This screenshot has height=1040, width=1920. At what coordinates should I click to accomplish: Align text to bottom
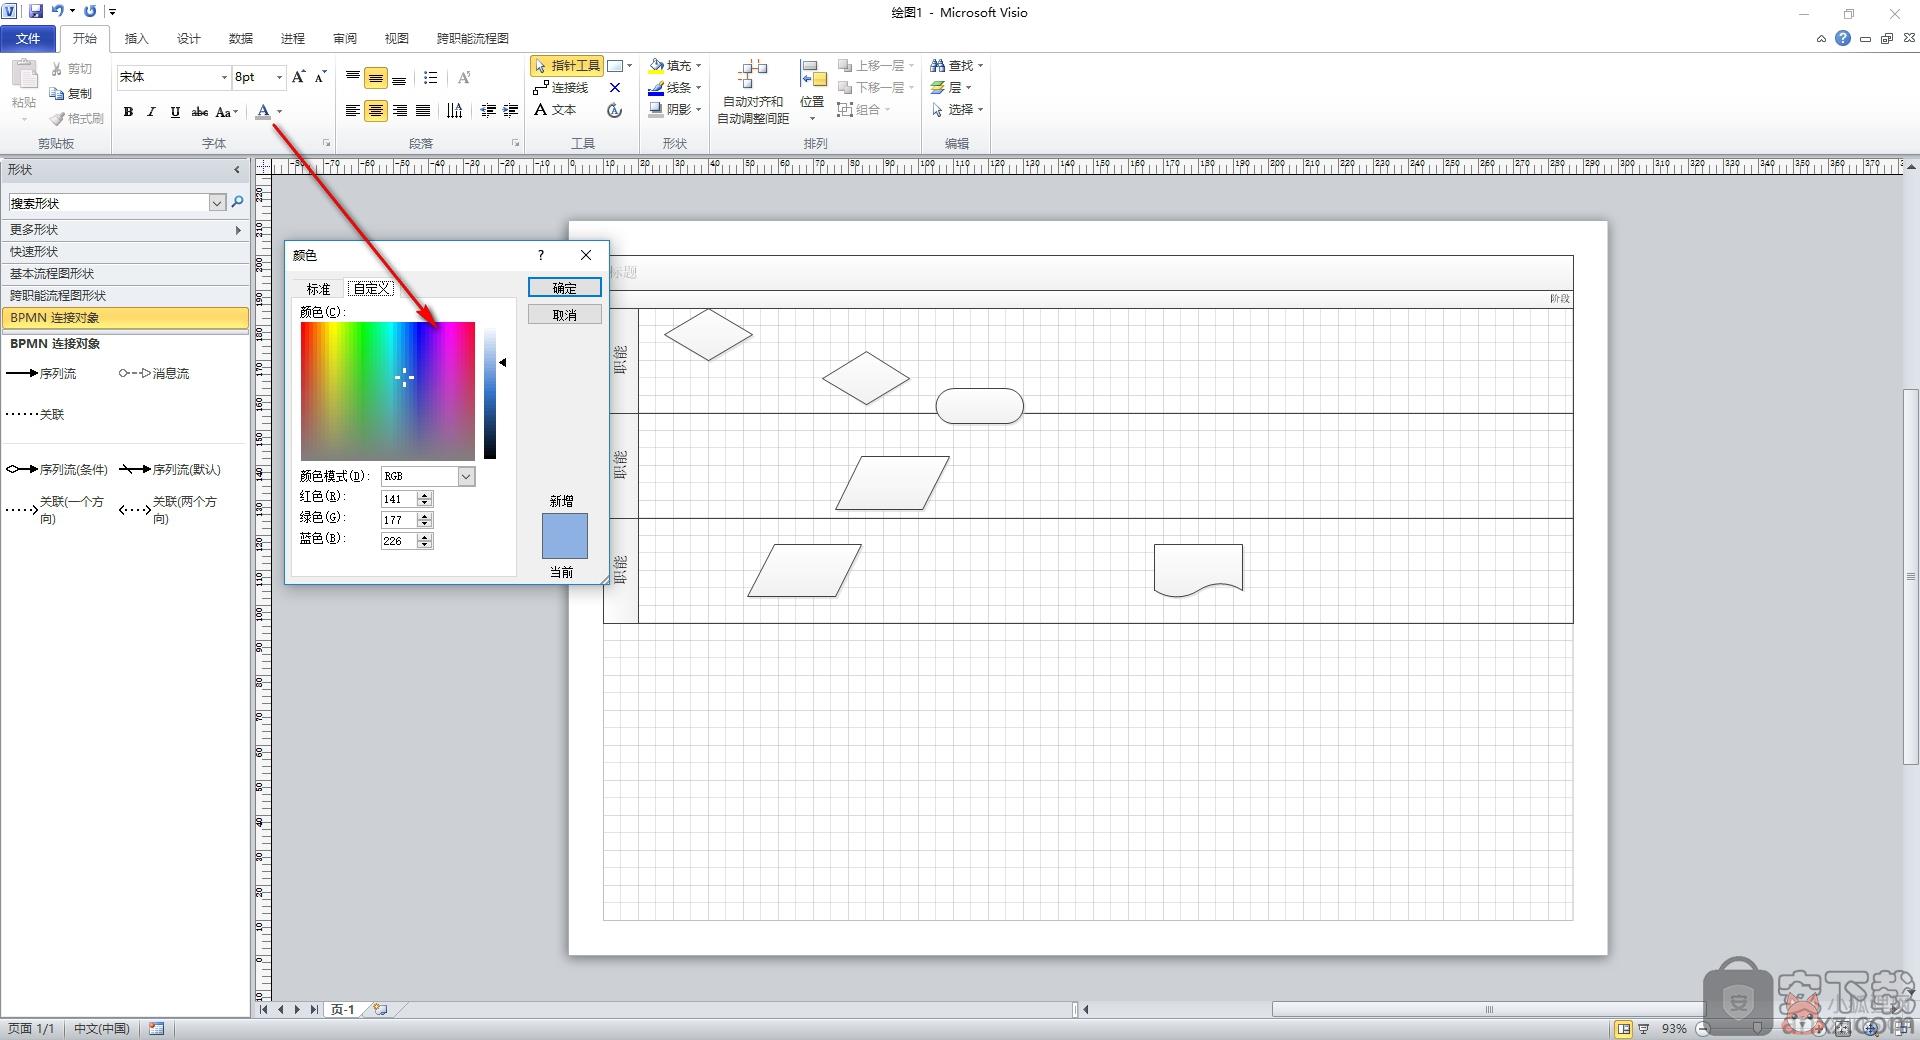click(399, 77)
